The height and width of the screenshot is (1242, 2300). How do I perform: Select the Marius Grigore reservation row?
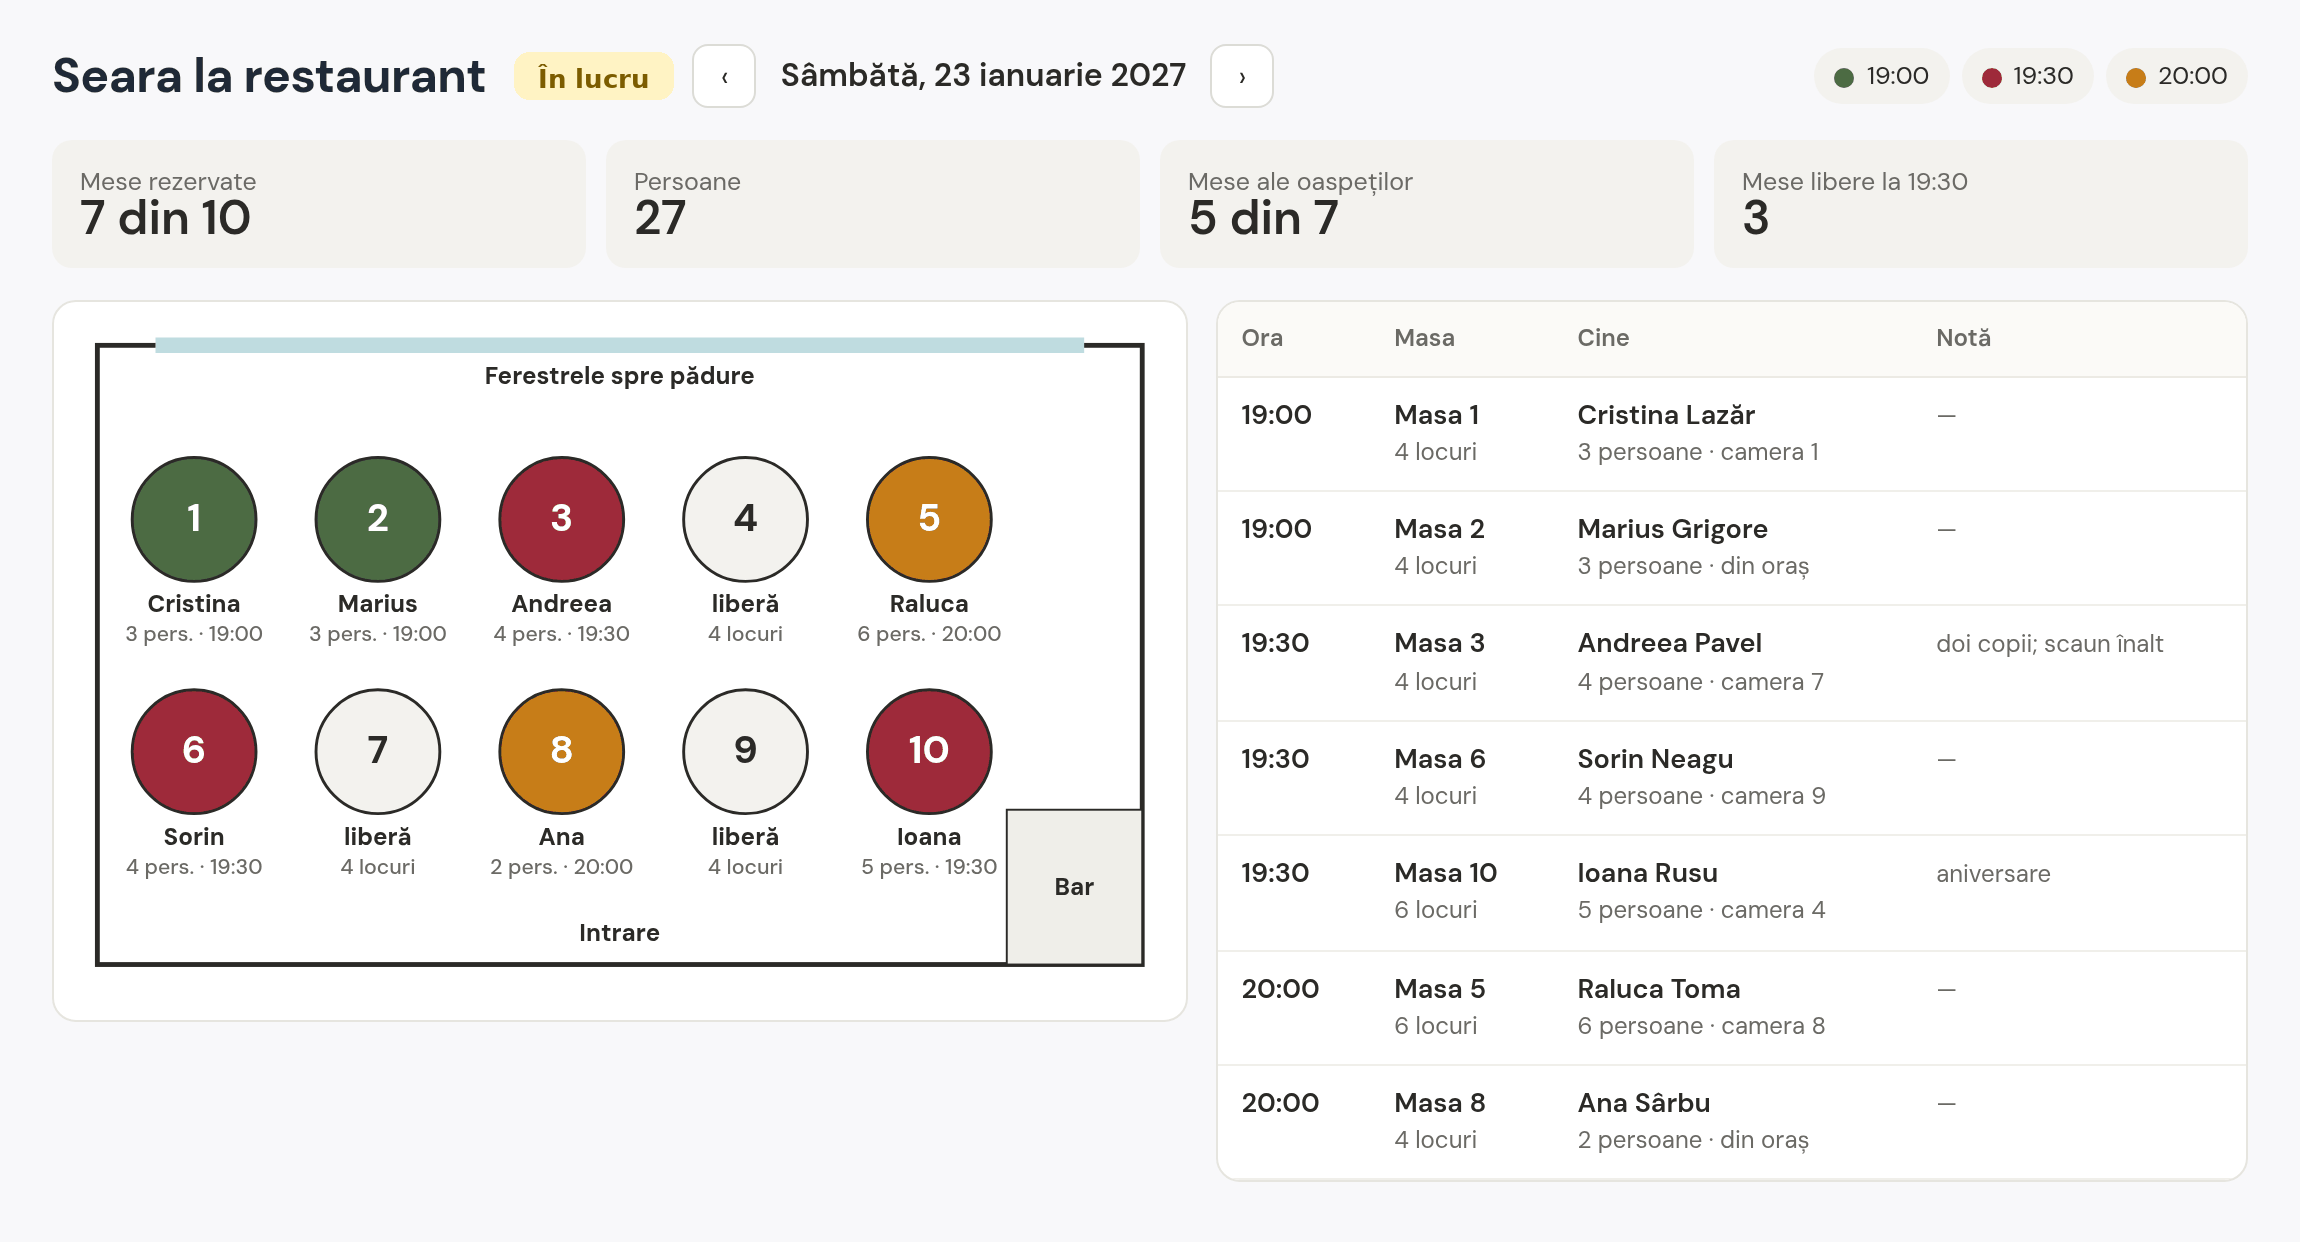1732,548
